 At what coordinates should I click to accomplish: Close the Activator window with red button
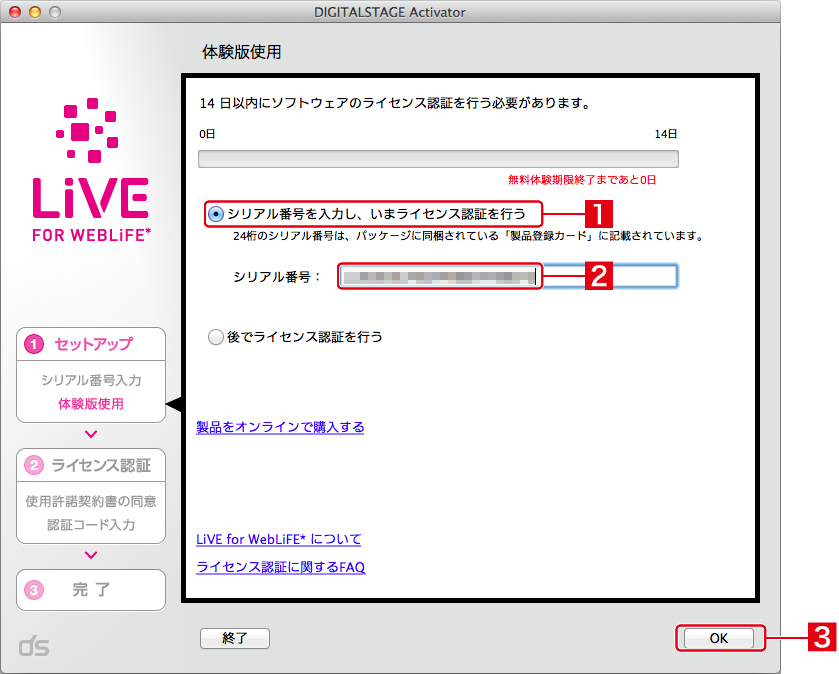pyautogui.click(x=15, y=12)
